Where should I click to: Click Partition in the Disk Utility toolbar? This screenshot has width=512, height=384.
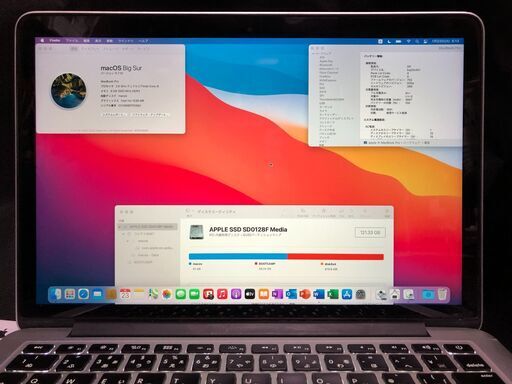click(x=323, y=213)
